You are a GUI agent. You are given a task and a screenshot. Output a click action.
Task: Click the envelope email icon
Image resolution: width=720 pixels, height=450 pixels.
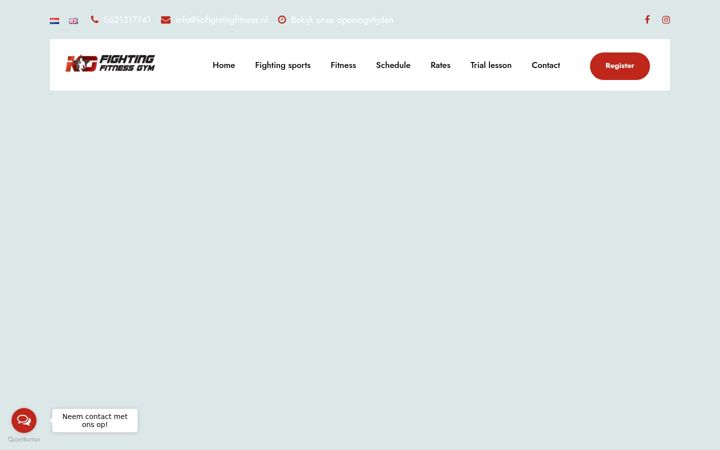pos(166,20)
